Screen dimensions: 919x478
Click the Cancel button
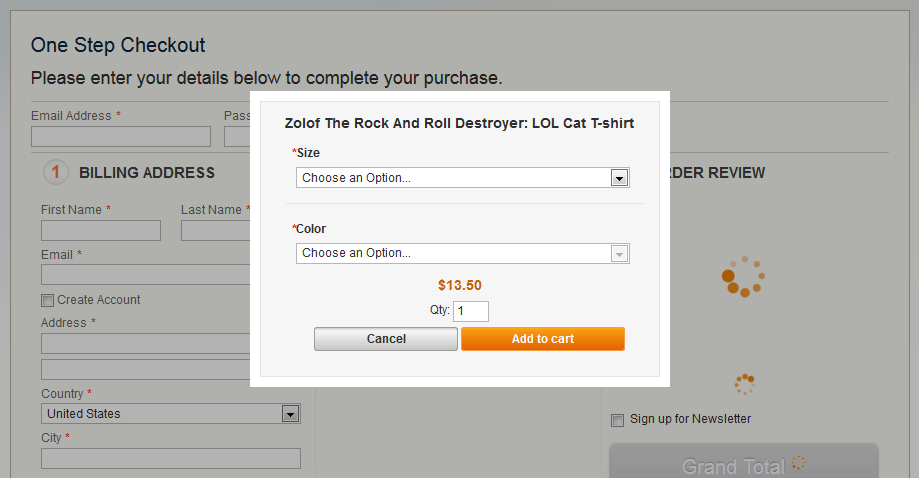point(386,339)
